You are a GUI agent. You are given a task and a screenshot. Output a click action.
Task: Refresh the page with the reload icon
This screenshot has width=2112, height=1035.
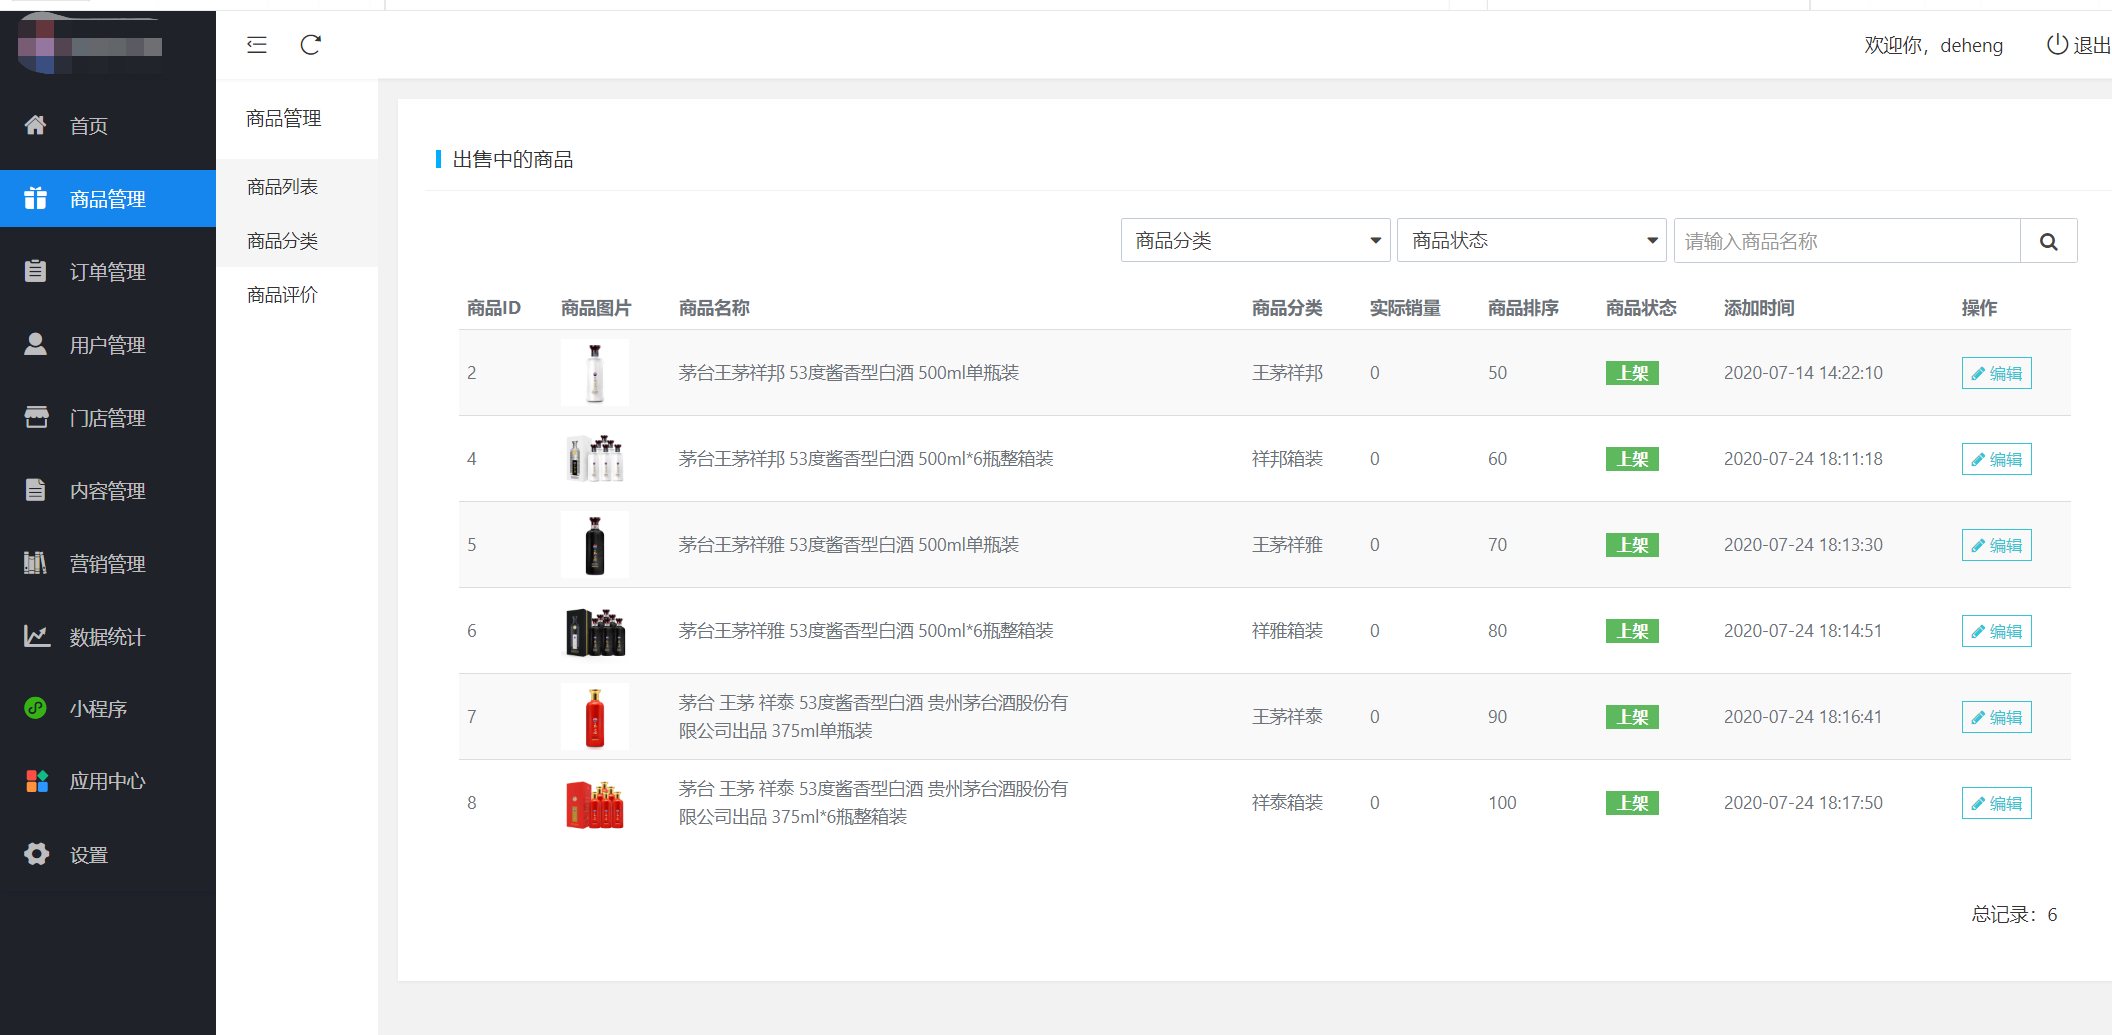(311, 45)
